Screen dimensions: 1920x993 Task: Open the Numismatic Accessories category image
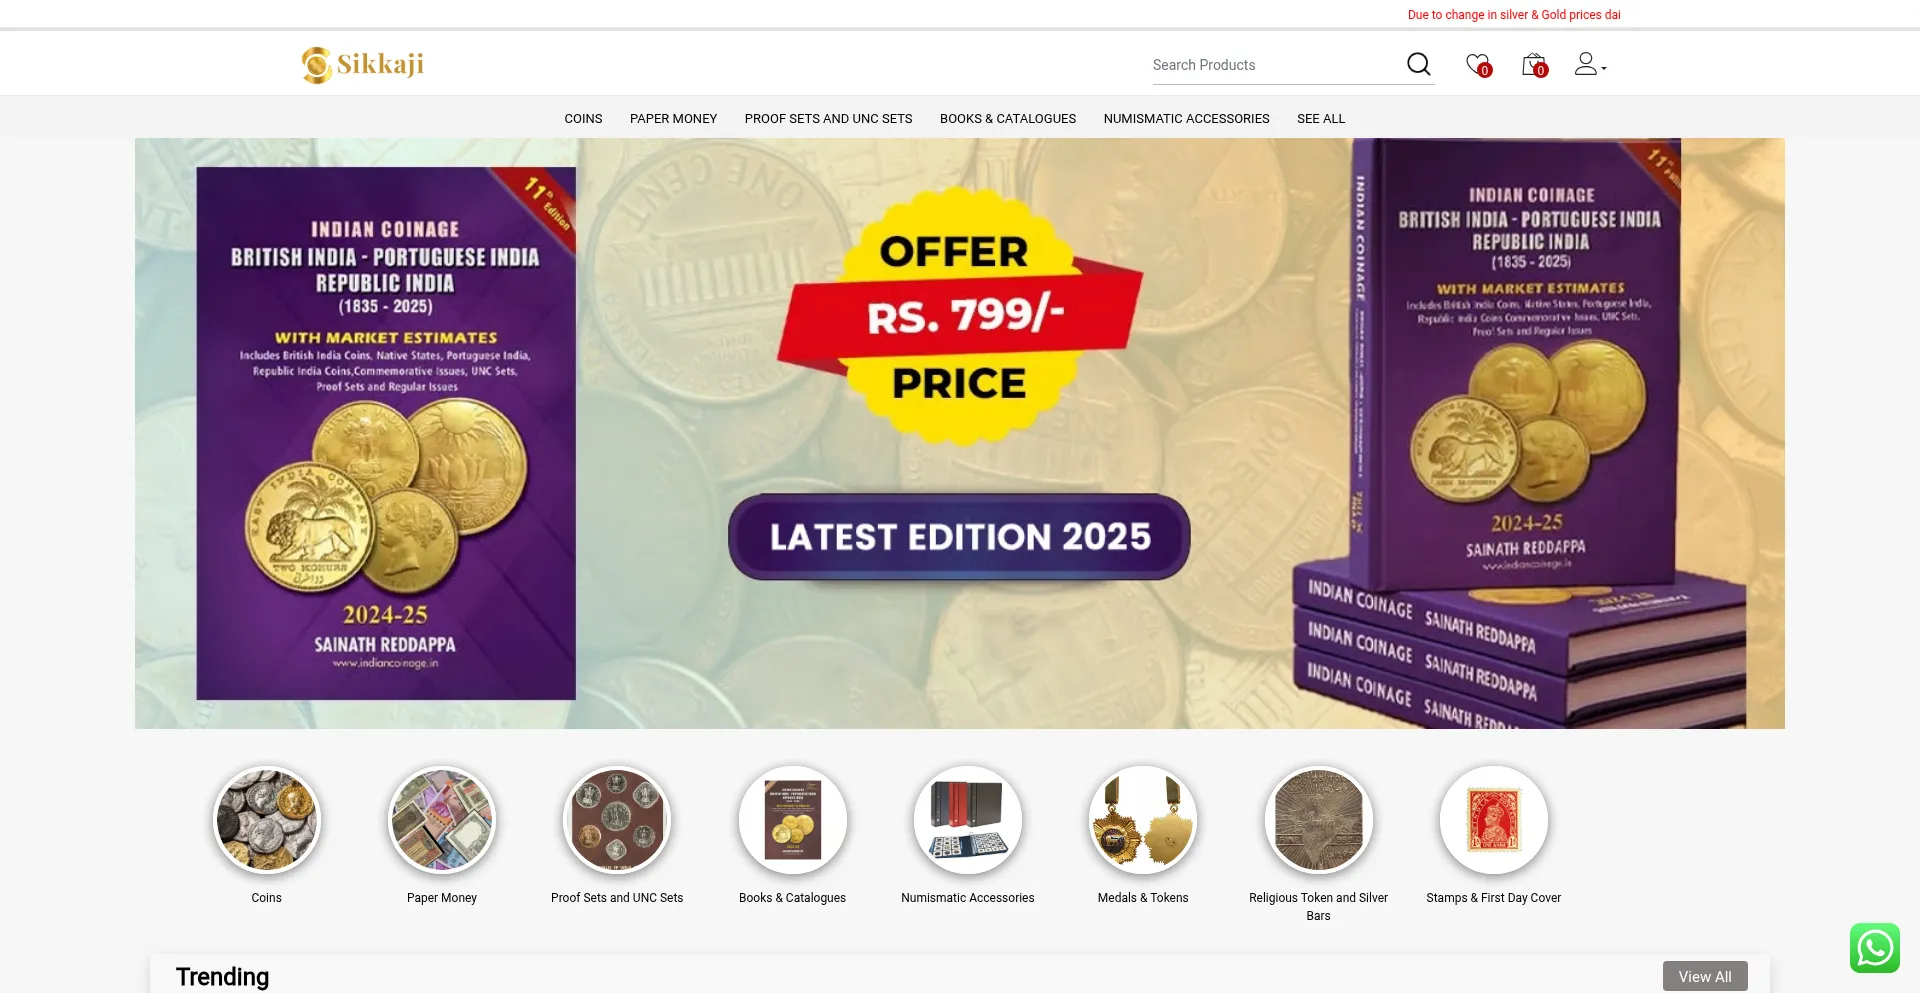point(968,820)
